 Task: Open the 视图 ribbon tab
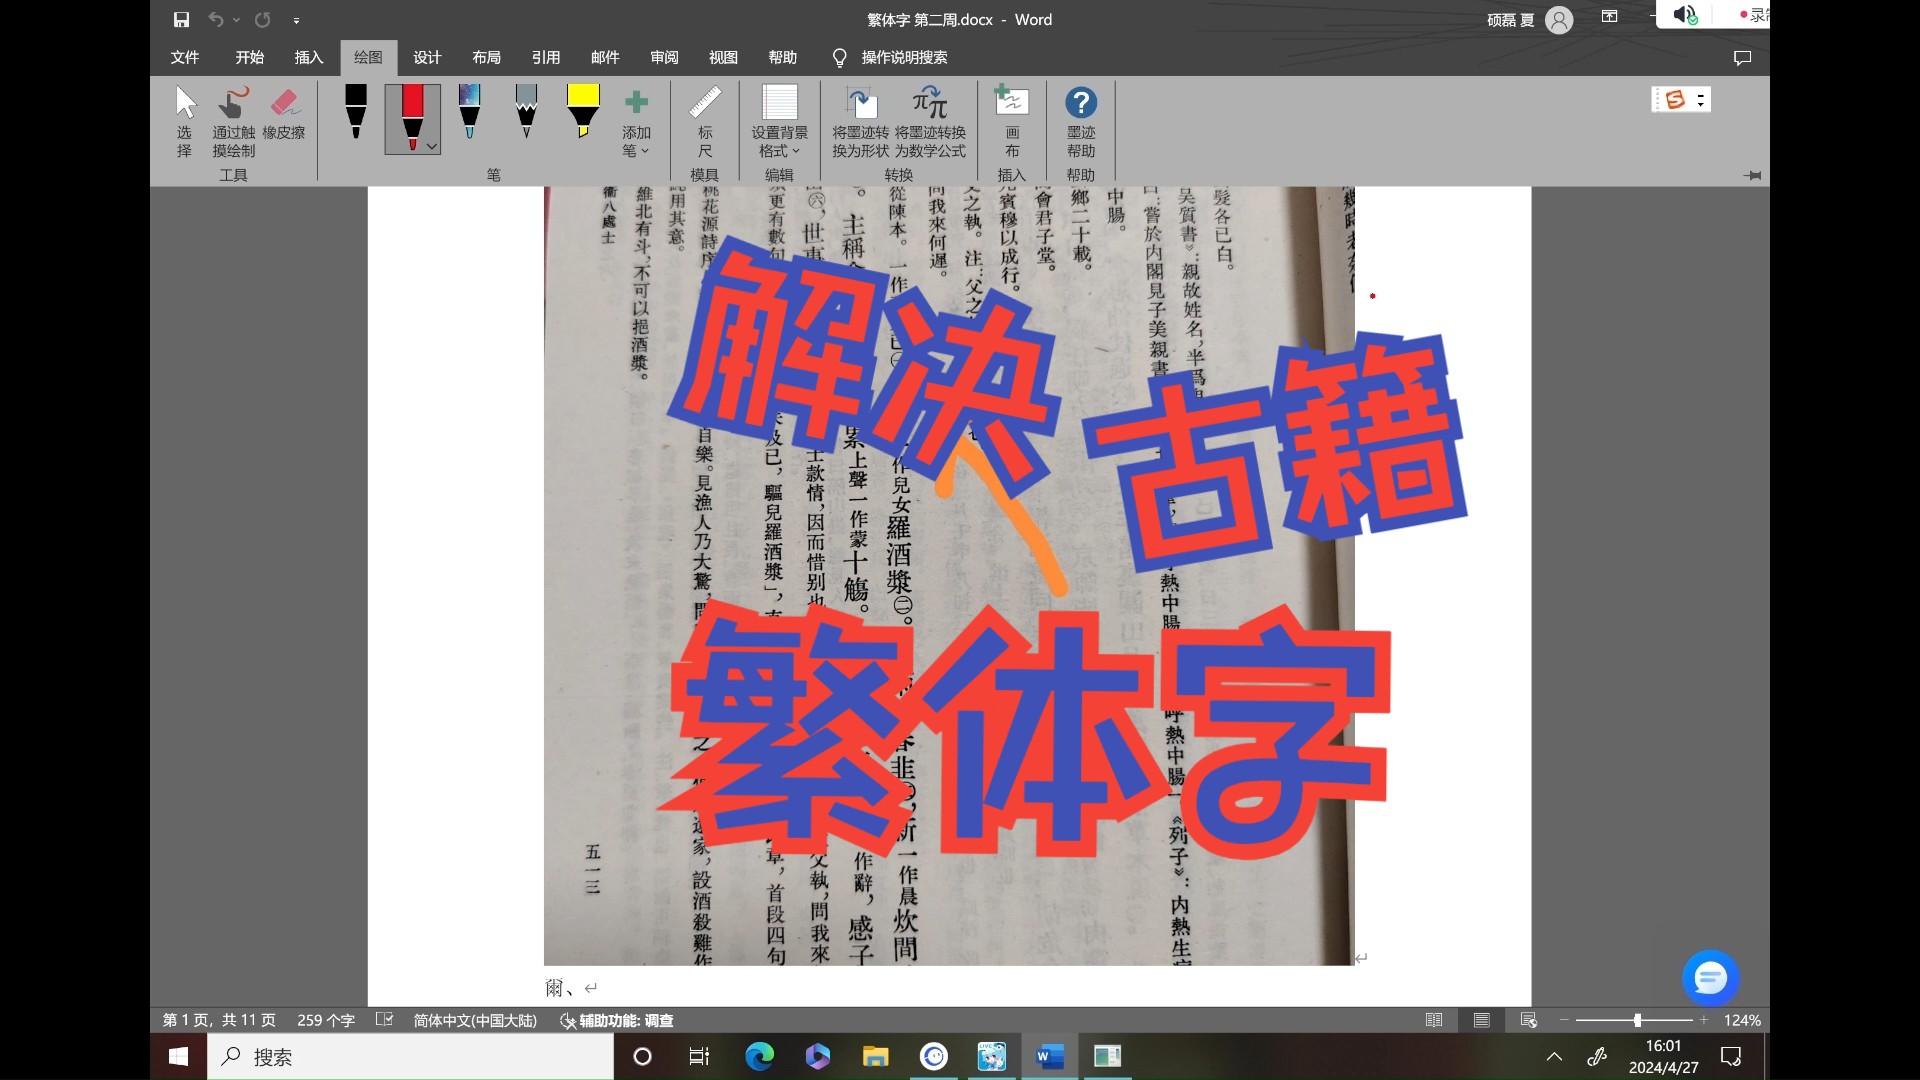723,57
